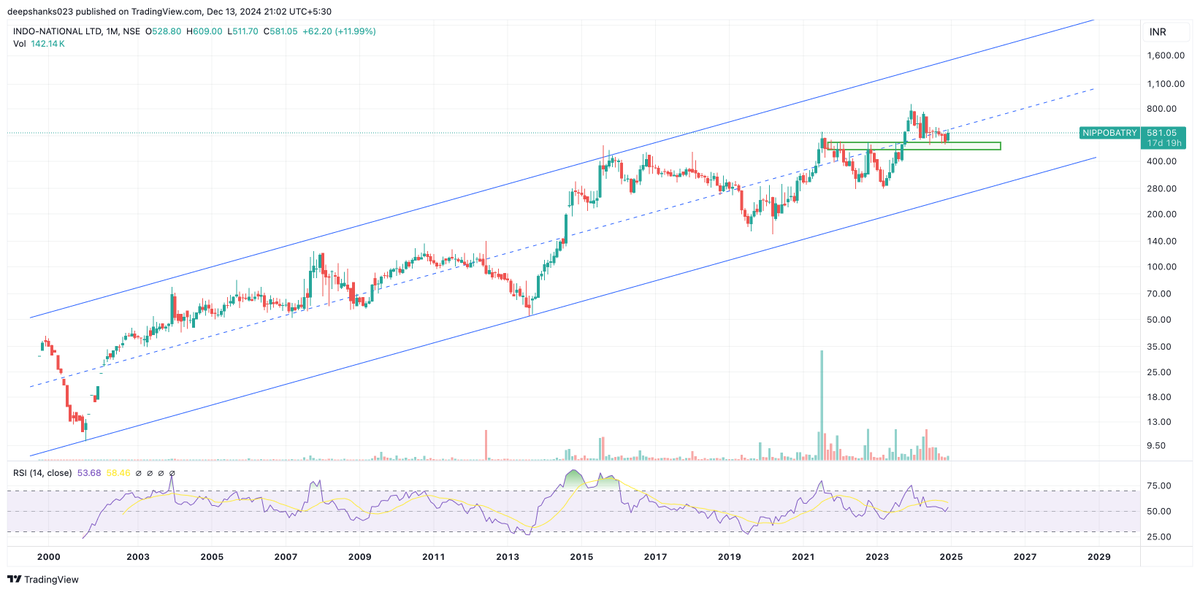Click the 35.00 price axis label

[1159, 346]
